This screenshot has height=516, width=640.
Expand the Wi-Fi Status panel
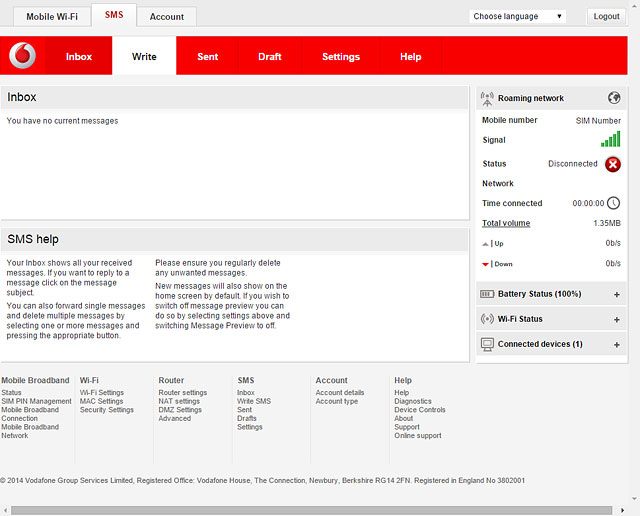[616, 320]
